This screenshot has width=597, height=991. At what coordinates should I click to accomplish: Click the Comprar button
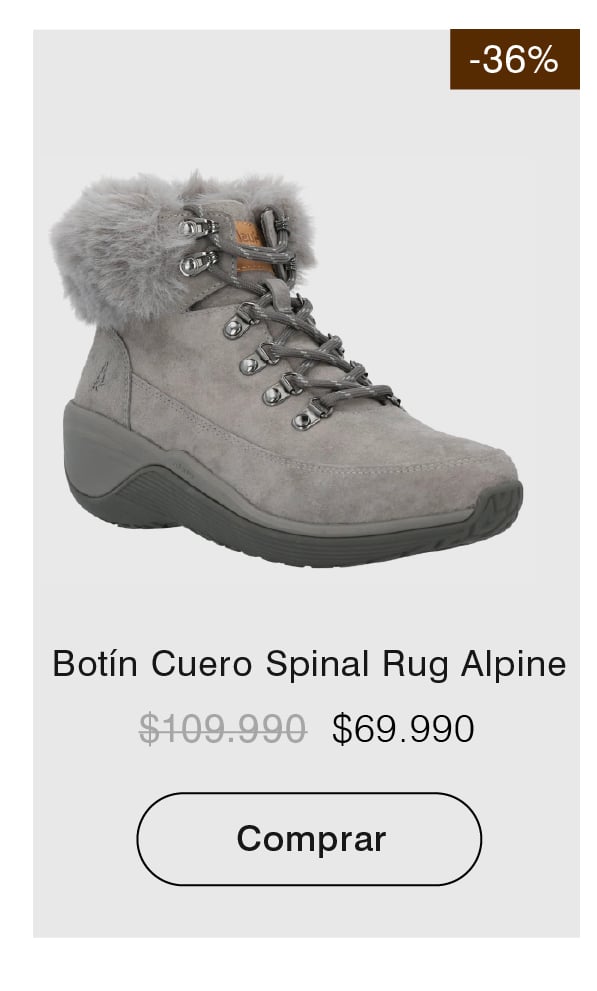coord(309,838)
